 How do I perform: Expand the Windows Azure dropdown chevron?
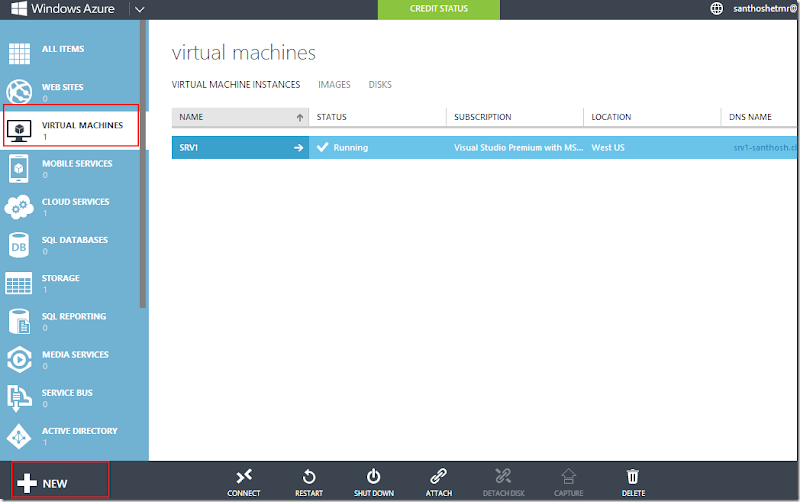tap(139, 9)
